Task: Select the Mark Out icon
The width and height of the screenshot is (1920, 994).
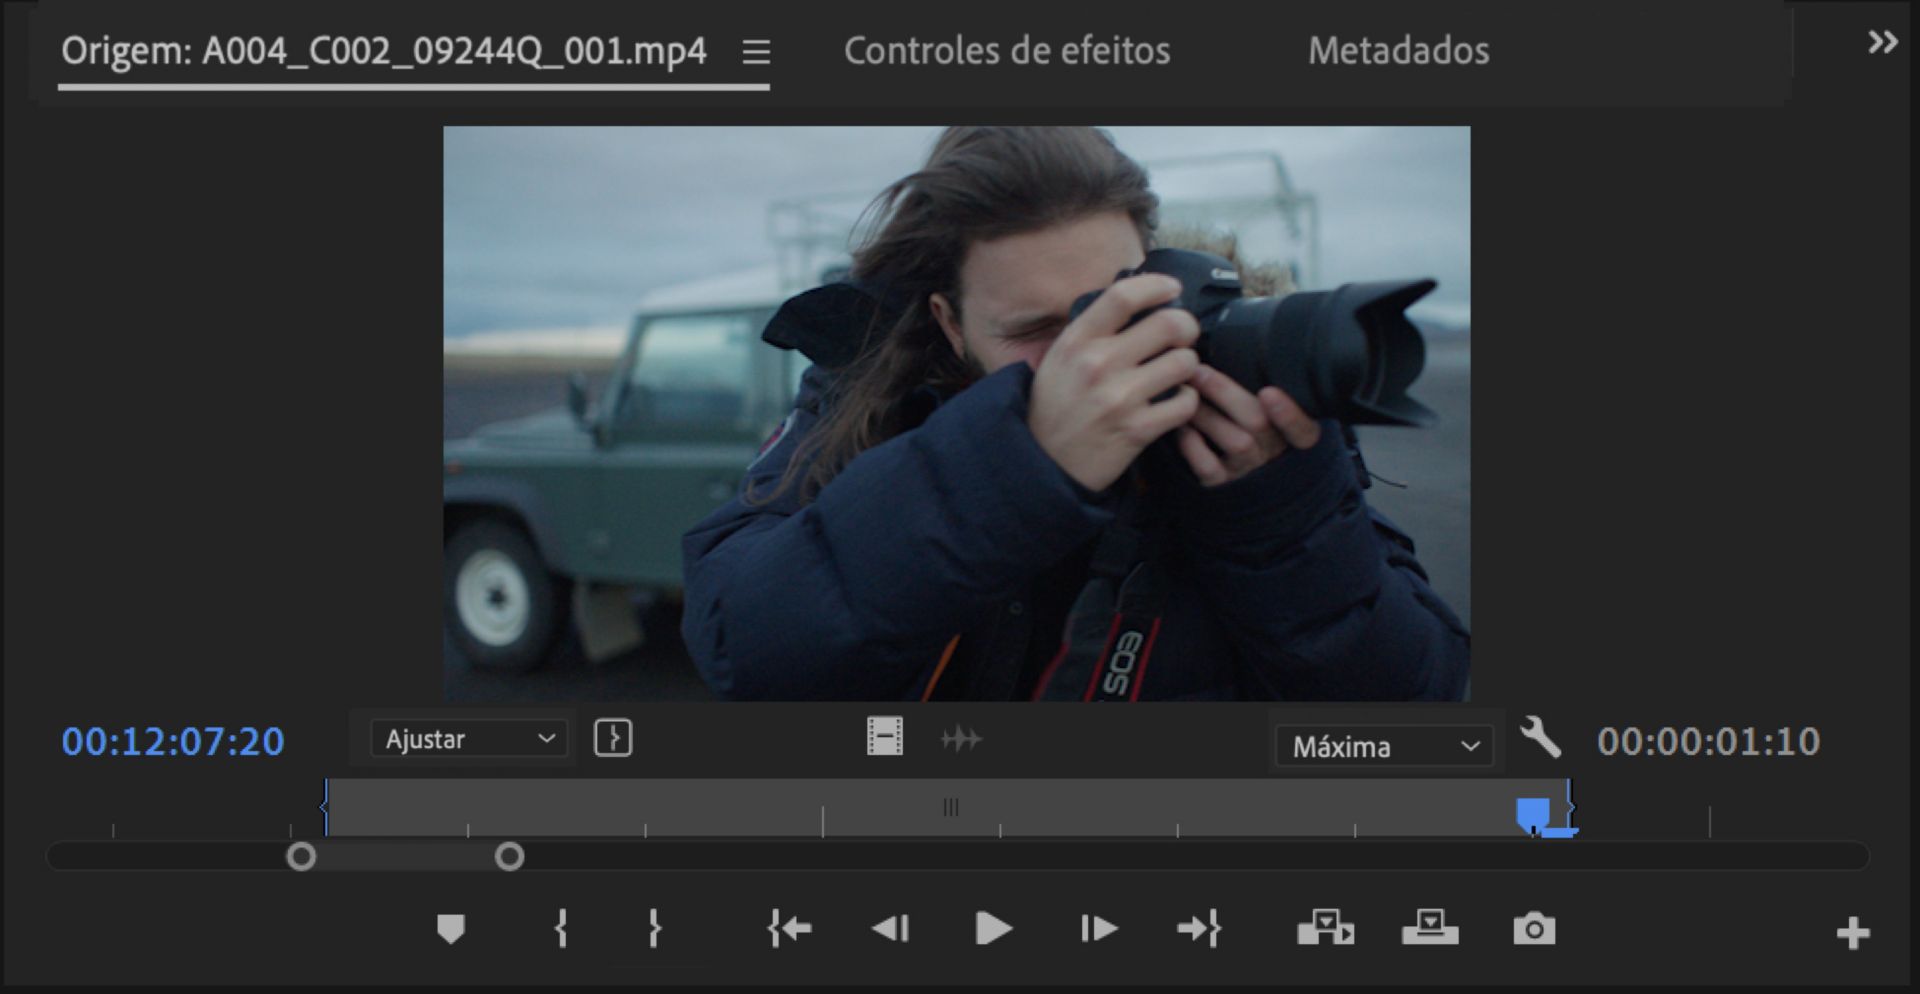Action: [656, 928]
